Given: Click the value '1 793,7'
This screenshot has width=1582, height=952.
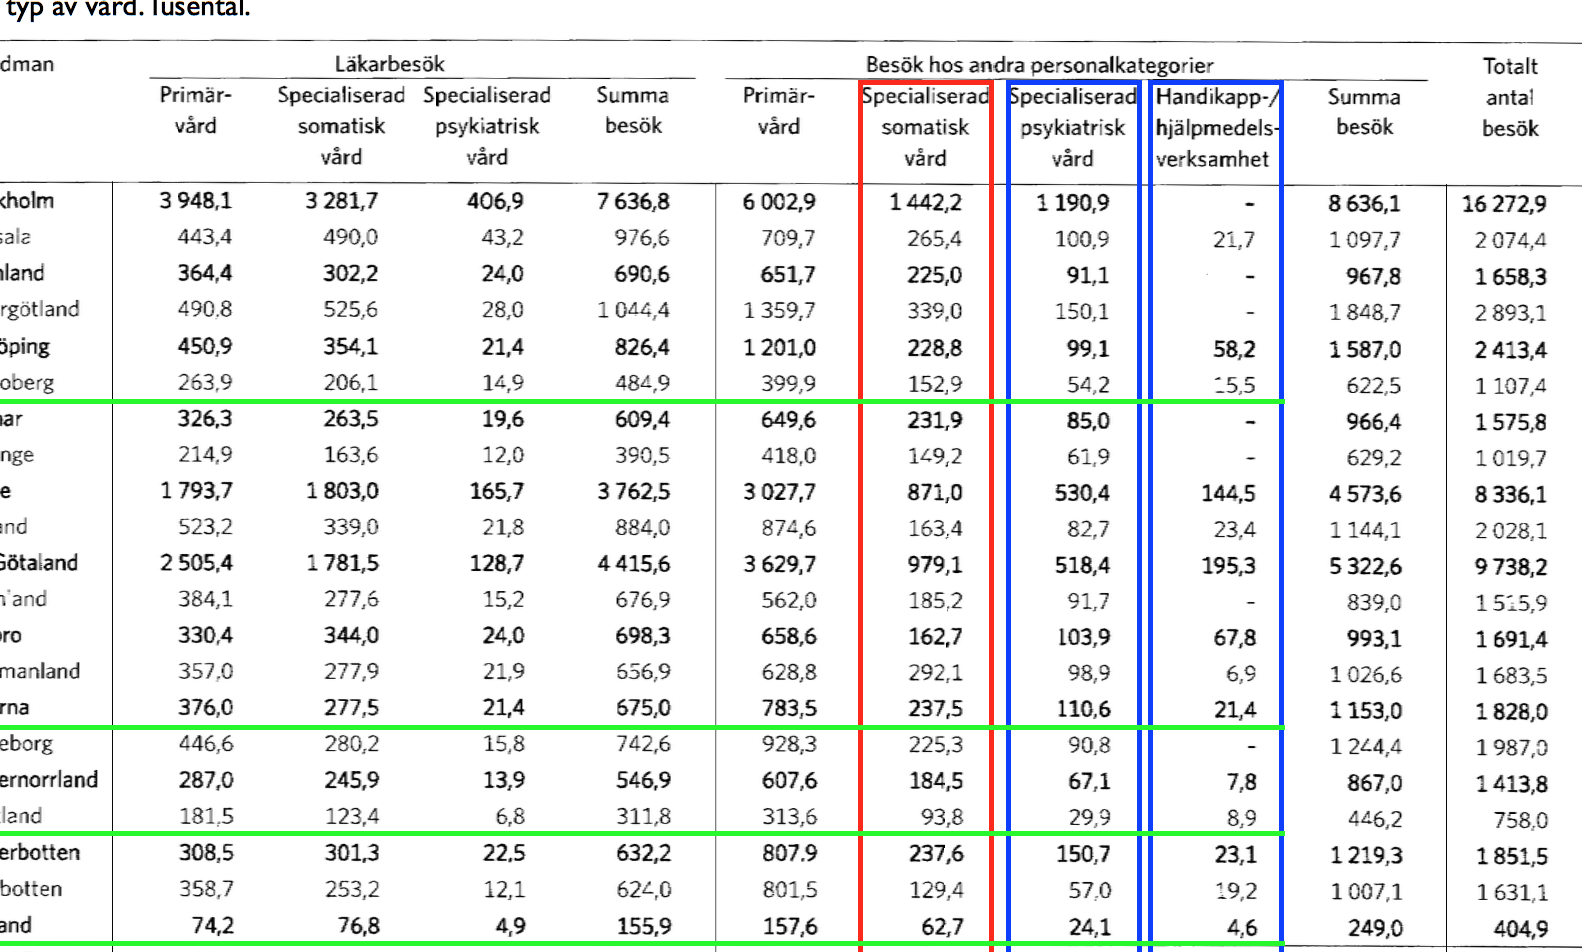Looking at the screenshot, I should [195, 491].
